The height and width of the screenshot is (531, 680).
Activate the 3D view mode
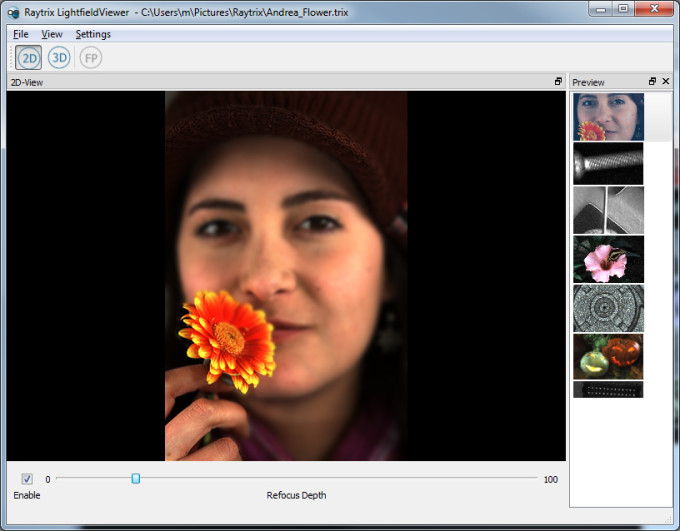tap(59, 58)
